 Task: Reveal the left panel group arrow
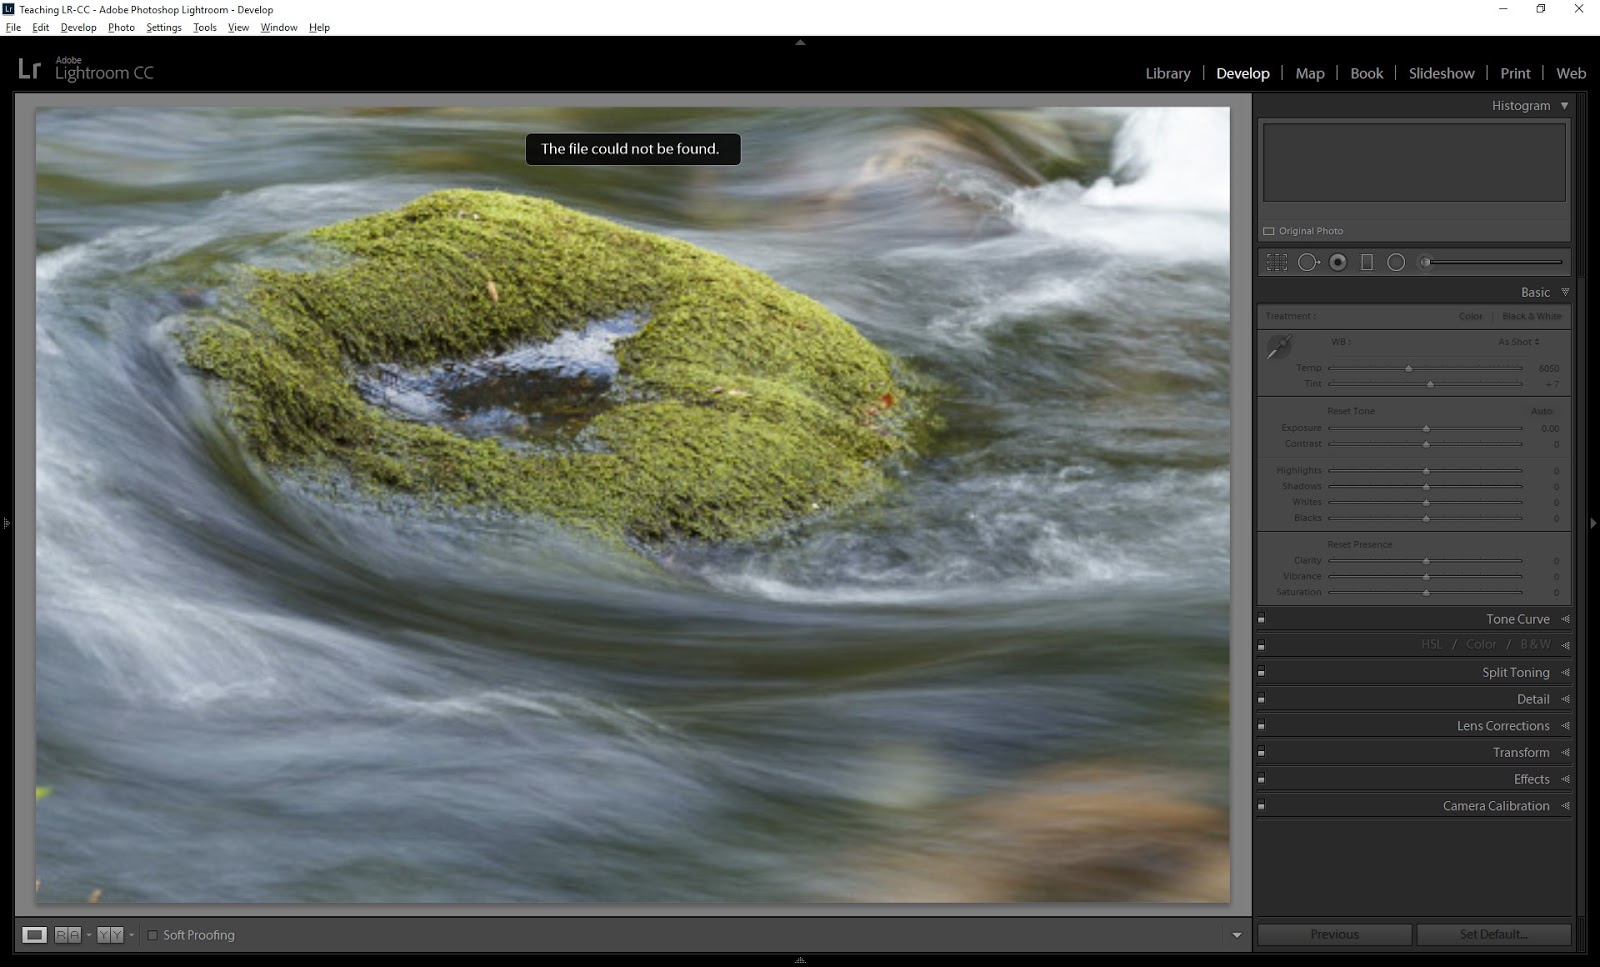coord(6,523)
